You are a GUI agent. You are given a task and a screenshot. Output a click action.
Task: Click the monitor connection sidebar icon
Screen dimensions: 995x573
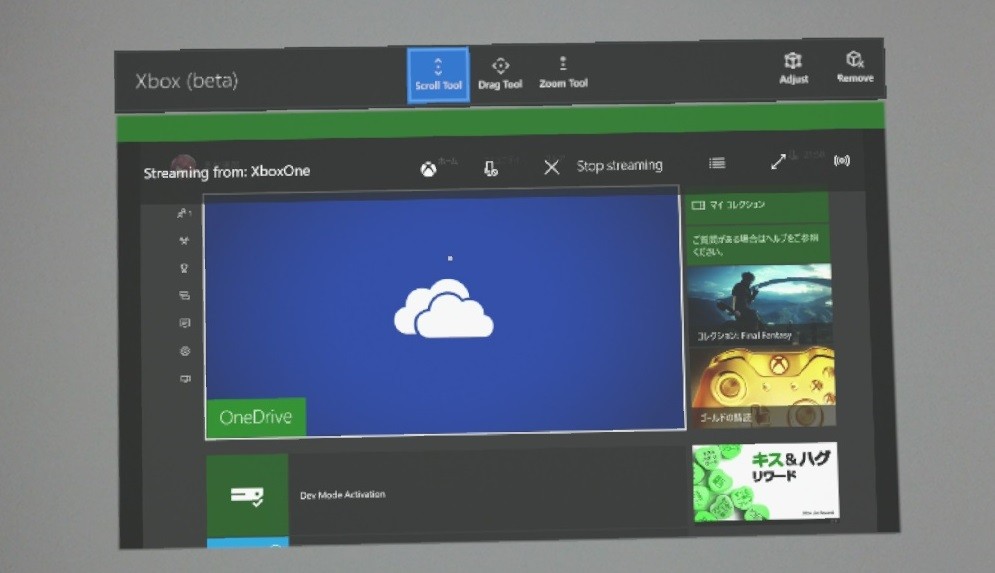pos(185,379)
